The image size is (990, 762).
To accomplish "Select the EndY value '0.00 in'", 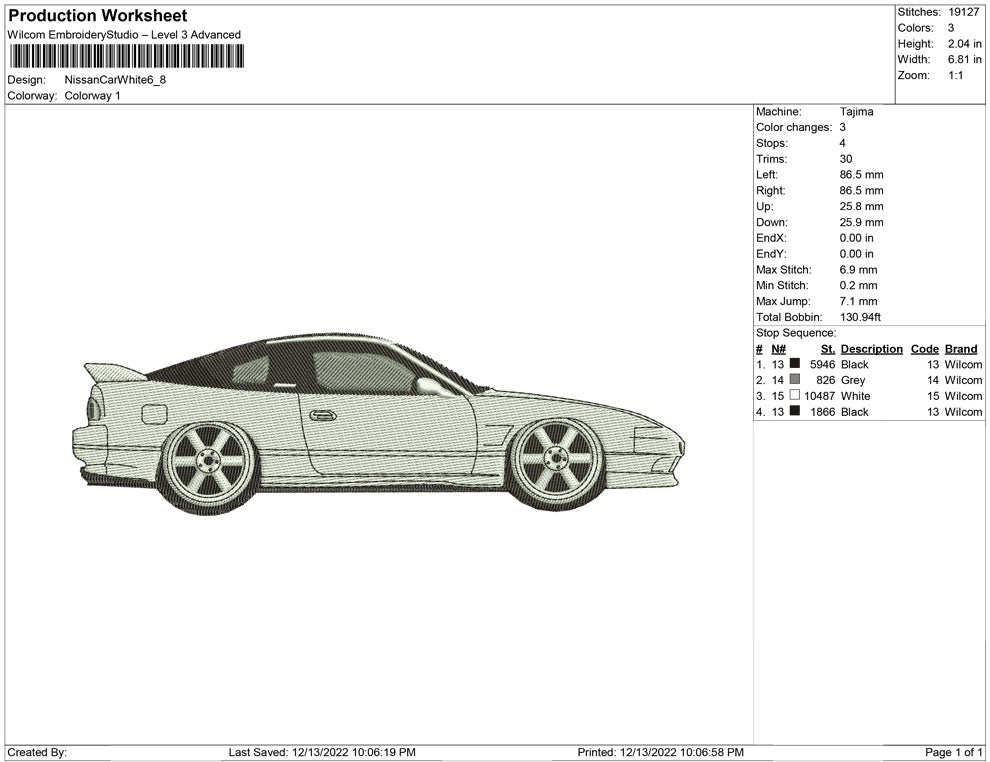I will coord(857,254).
